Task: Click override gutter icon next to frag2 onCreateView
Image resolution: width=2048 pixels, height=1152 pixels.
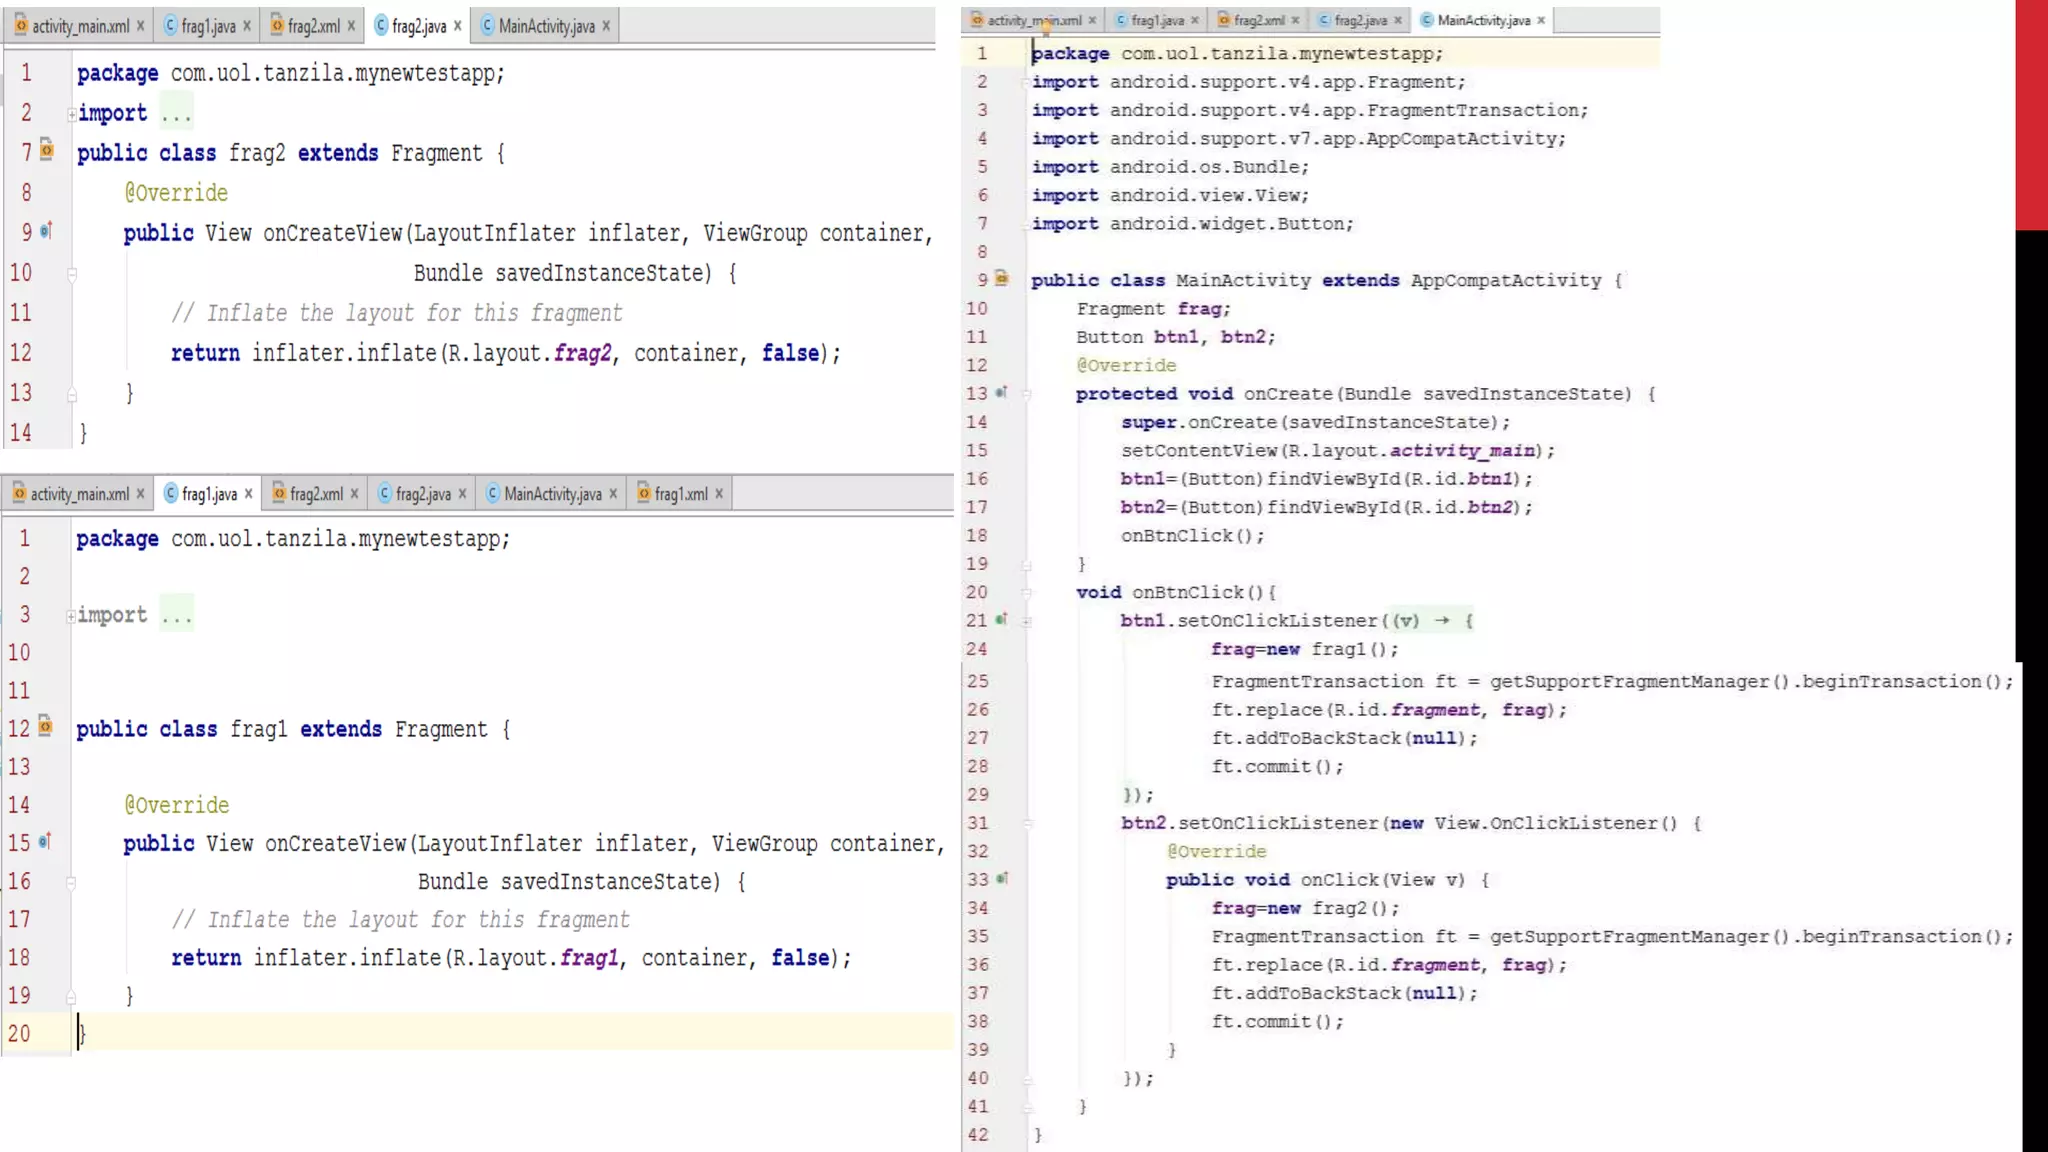Action: click(46, 231)
